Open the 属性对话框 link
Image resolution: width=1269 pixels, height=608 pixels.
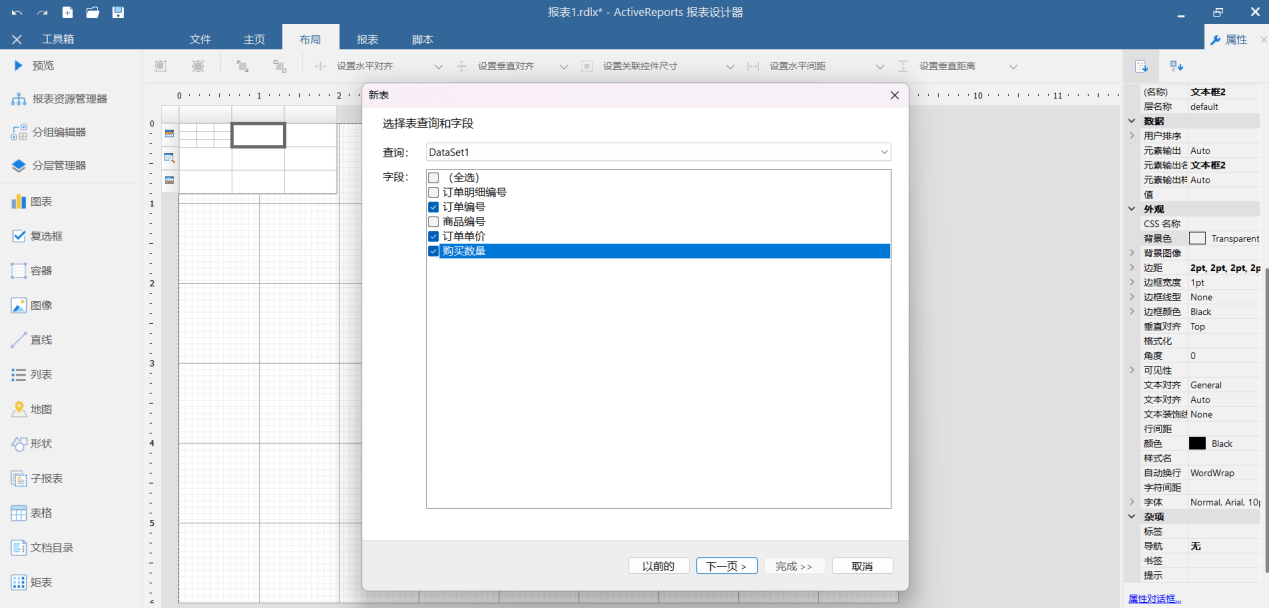pos(1154,599)
